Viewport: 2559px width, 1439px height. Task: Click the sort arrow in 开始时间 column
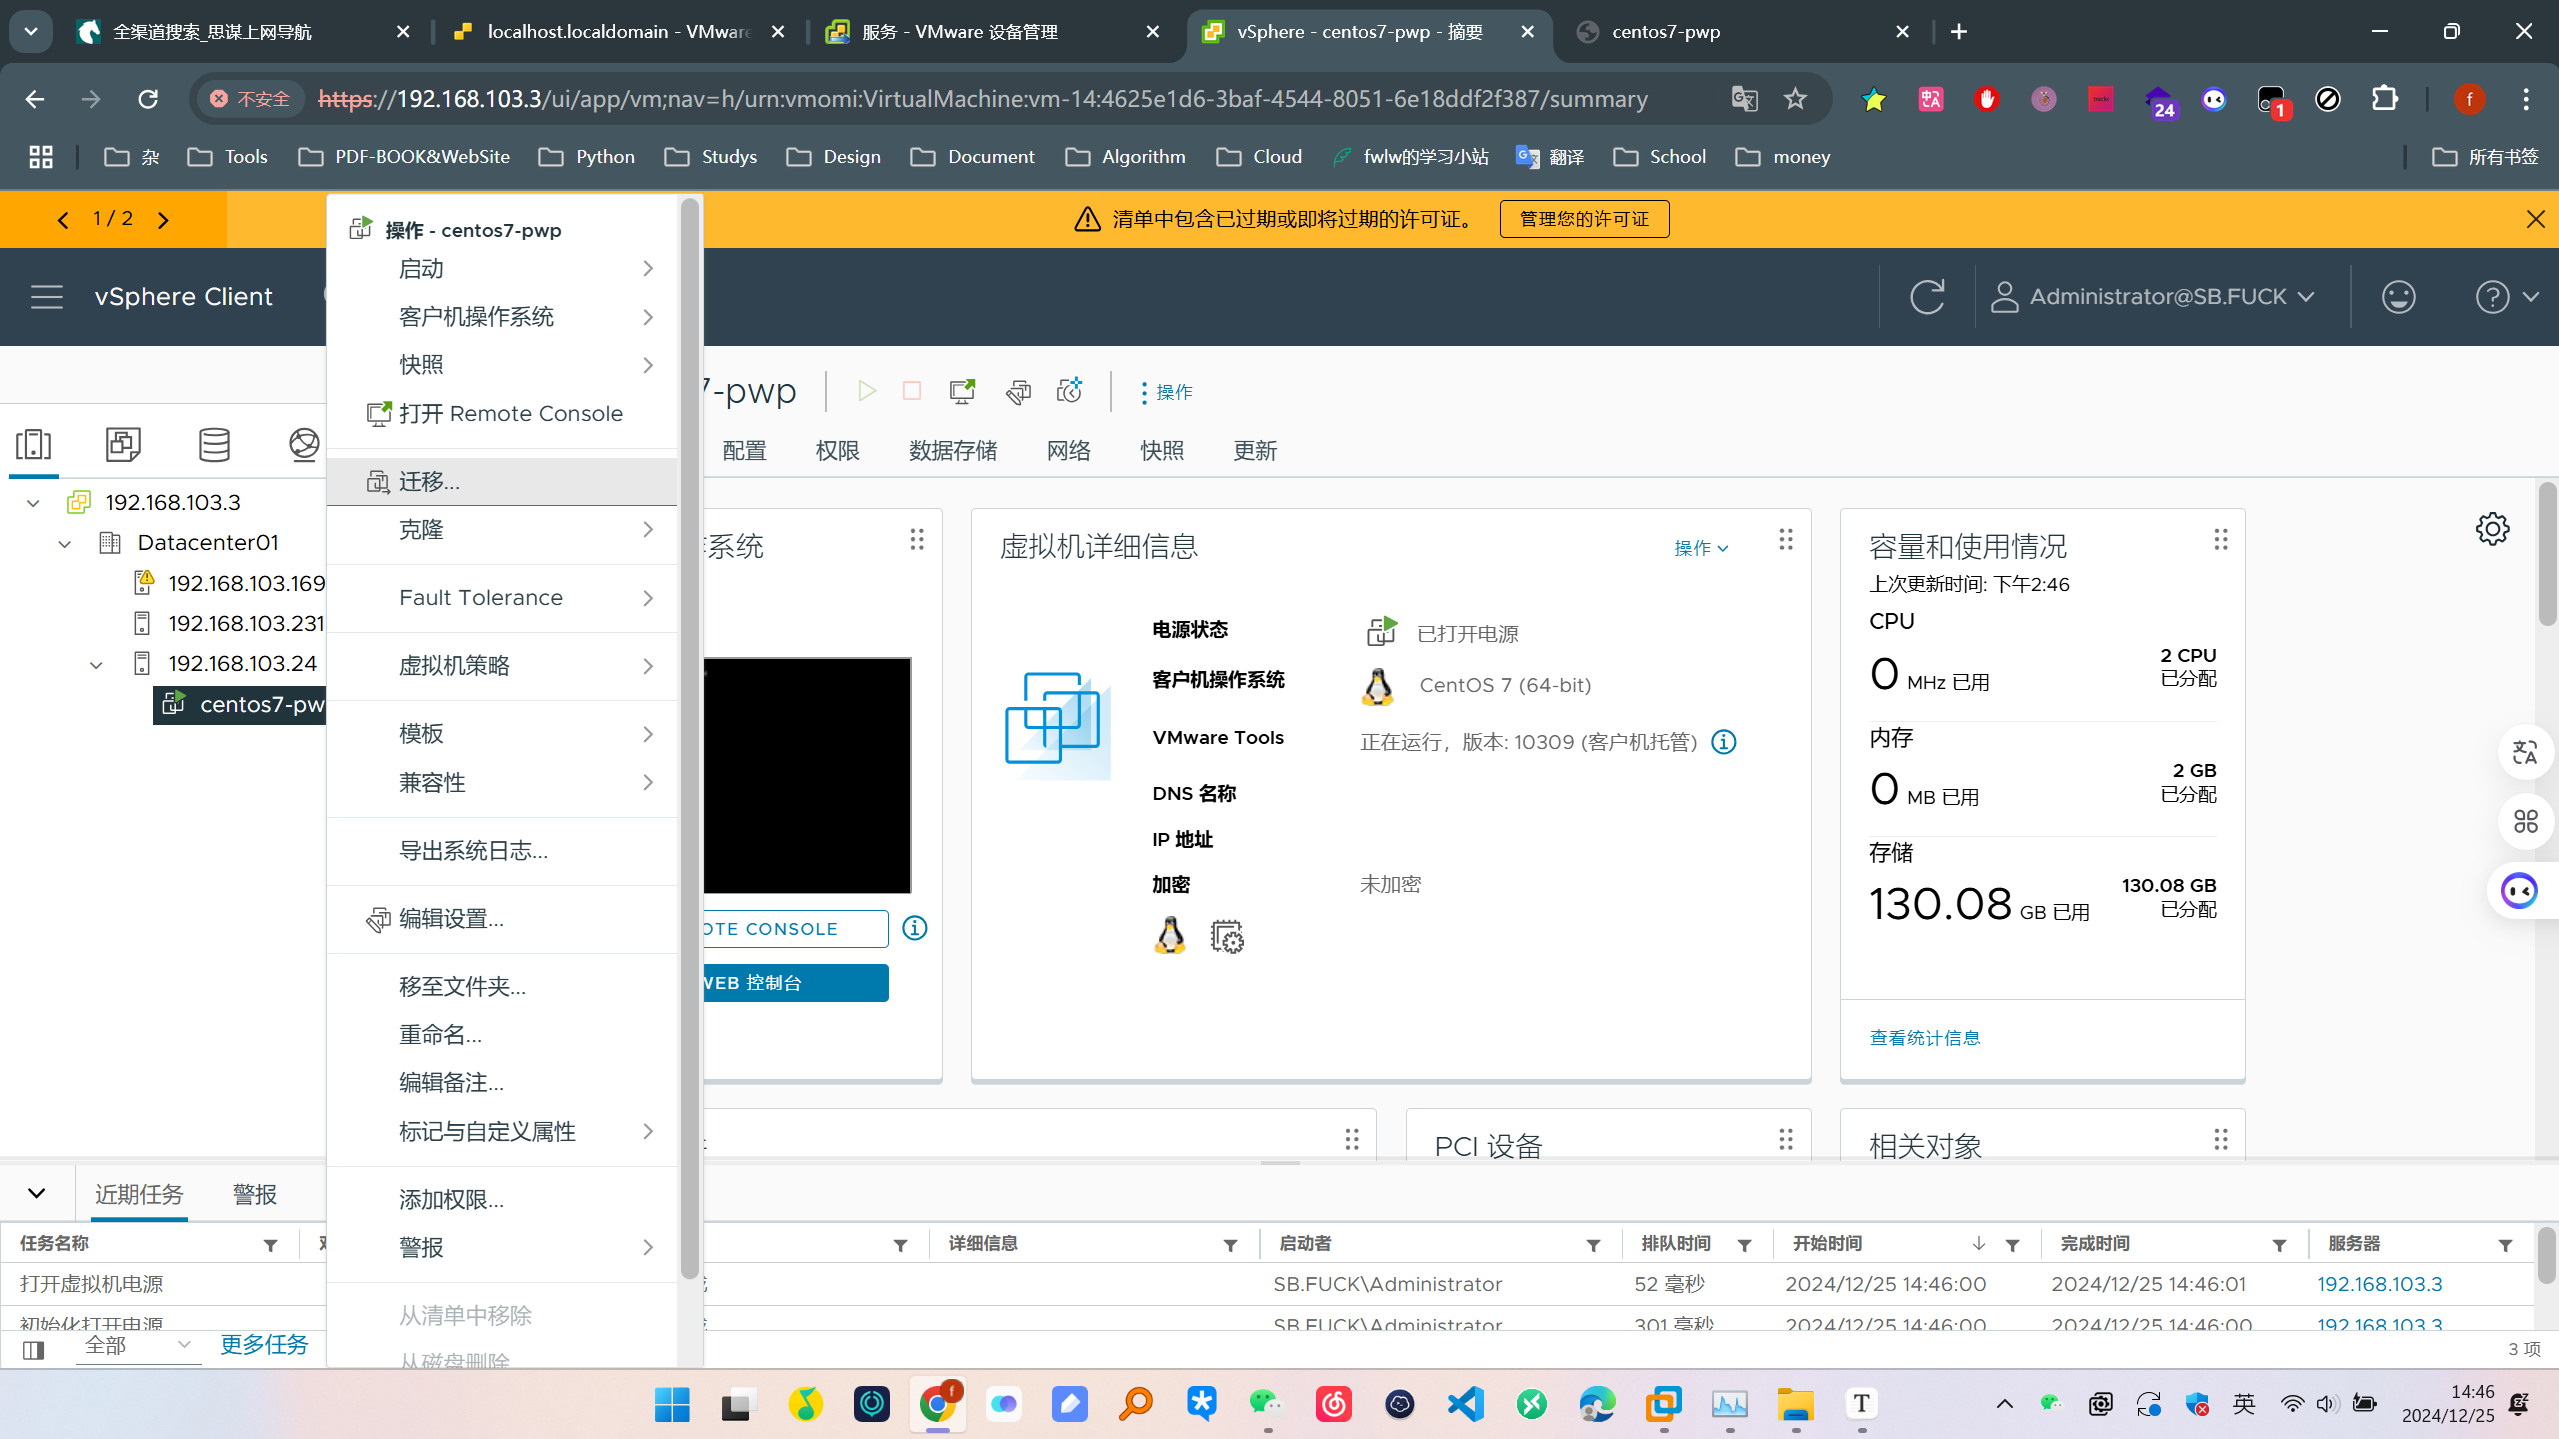(1978, 1243)
